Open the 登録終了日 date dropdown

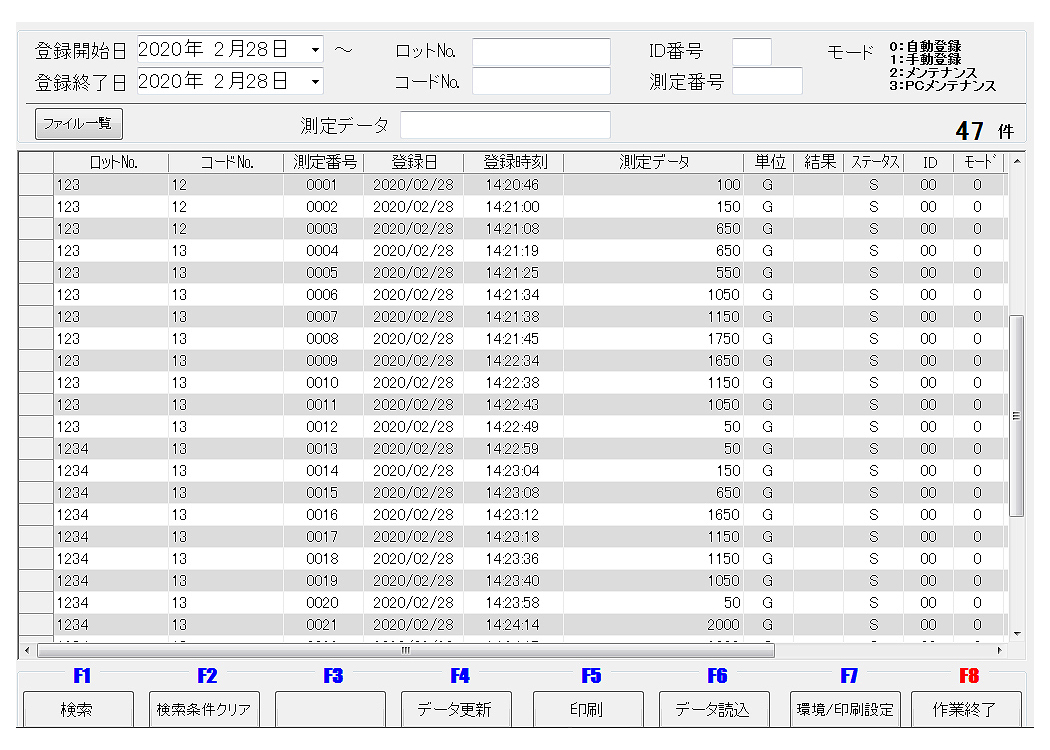pos(315,81)
